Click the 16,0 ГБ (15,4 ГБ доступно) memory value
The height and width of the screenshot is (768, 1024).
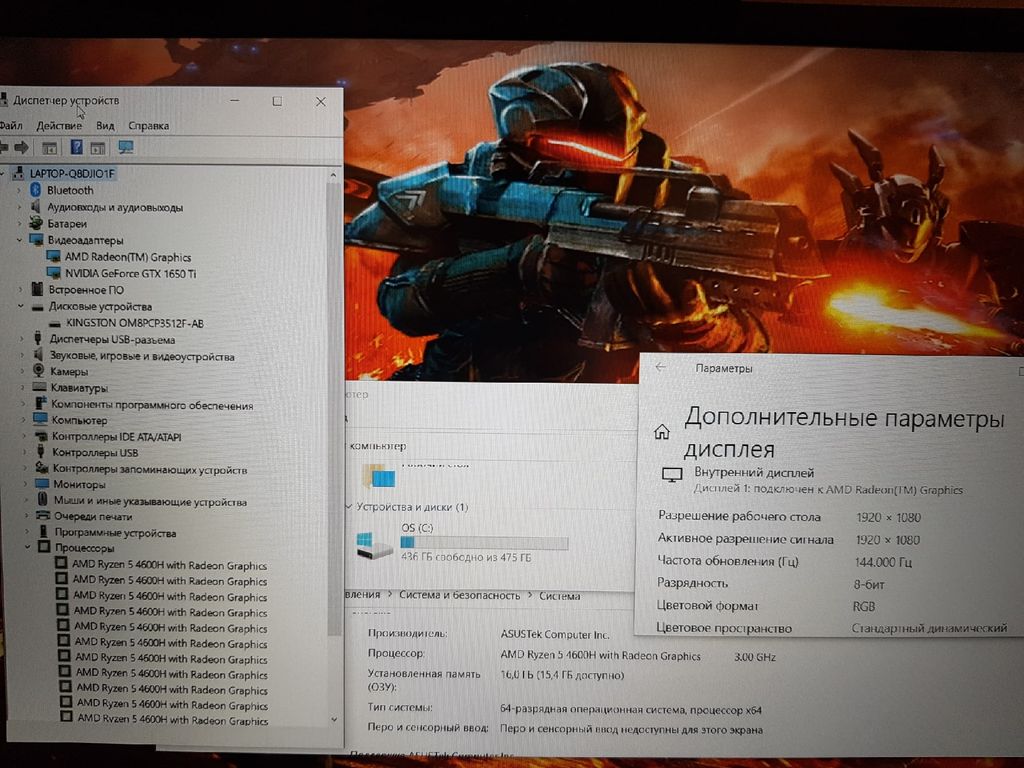(x=562, y=675)
